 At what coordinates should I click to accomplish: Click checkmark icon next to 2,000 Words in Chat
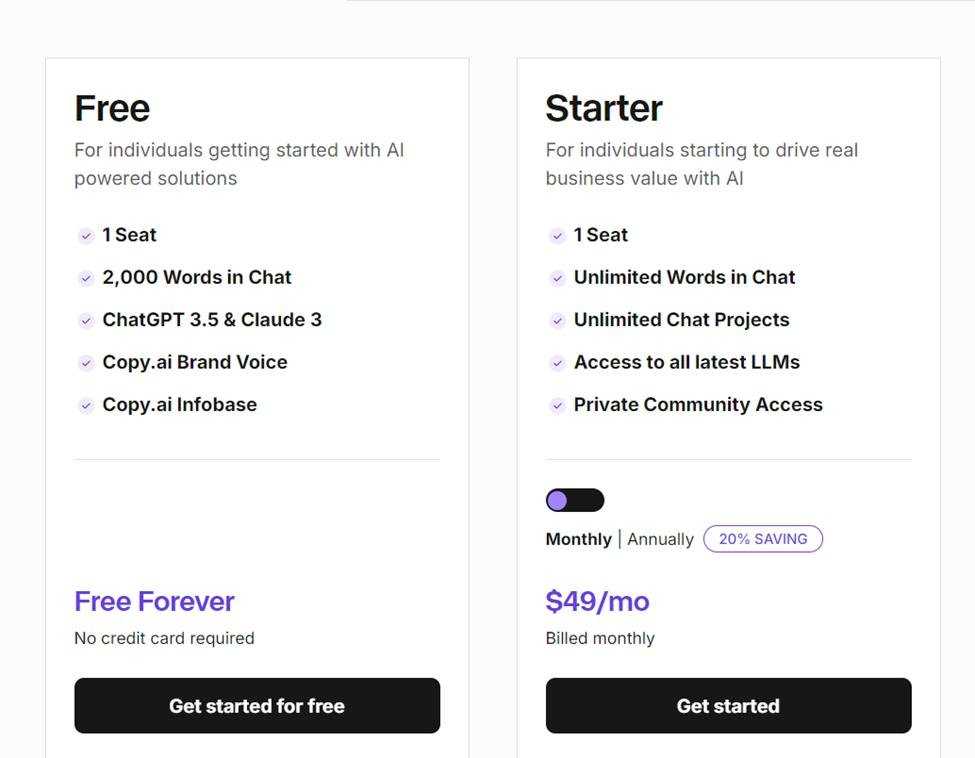pyautogui.click(x=87, y=278)
